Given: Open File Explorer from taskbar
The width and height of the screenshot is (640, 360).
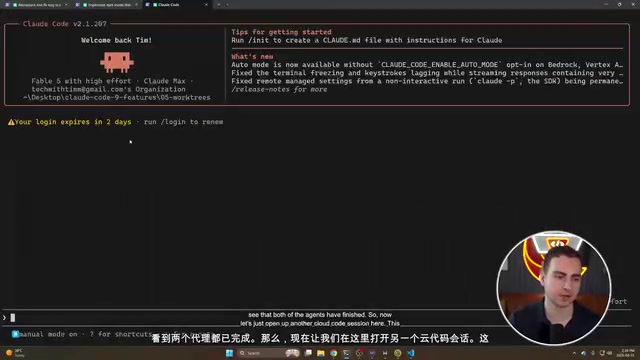Looking at the screenshot, I should tap(321, 353).
